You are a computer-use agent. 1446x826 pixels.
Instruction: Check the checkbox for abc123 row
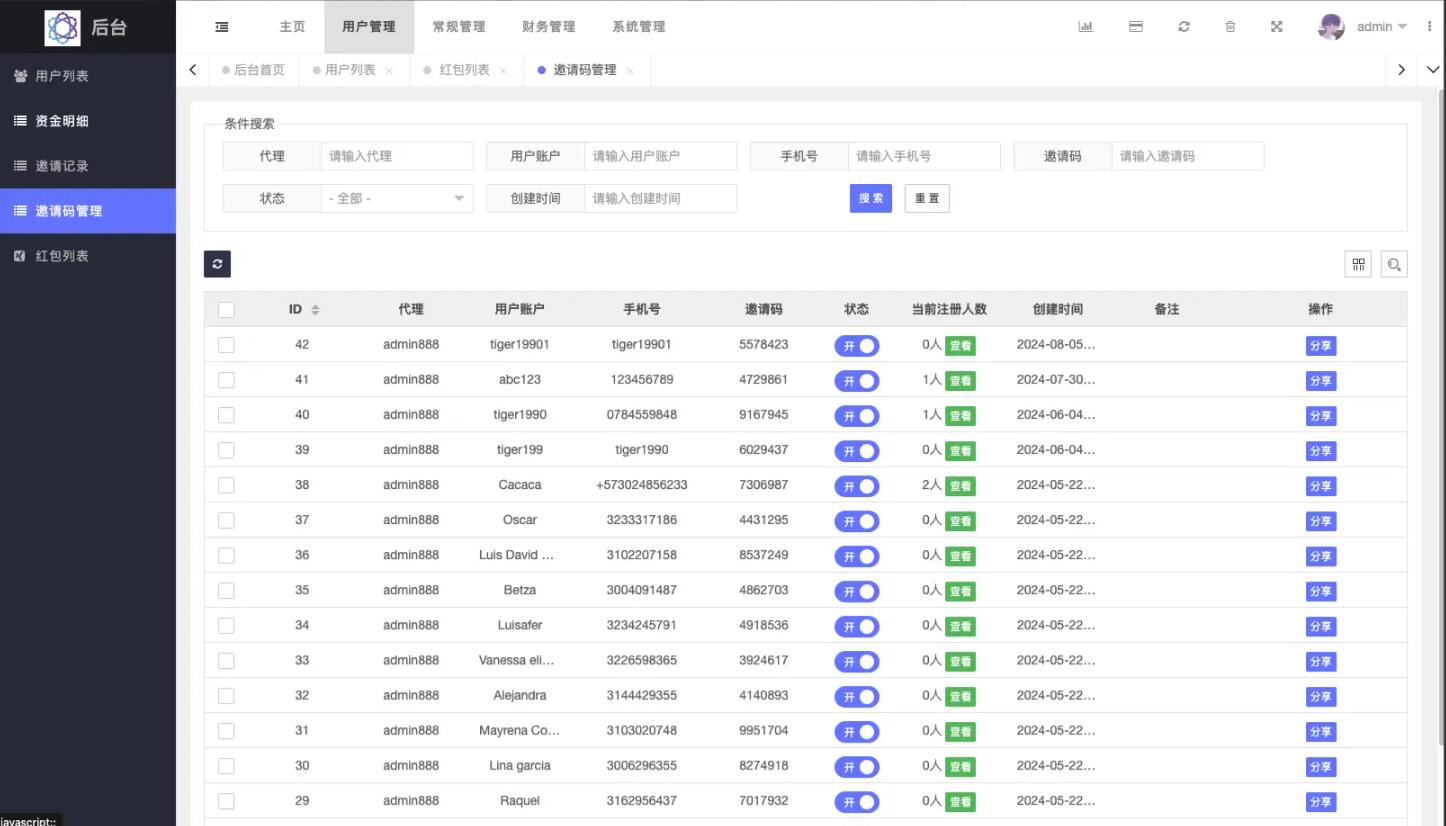click(x=226, y=380)
